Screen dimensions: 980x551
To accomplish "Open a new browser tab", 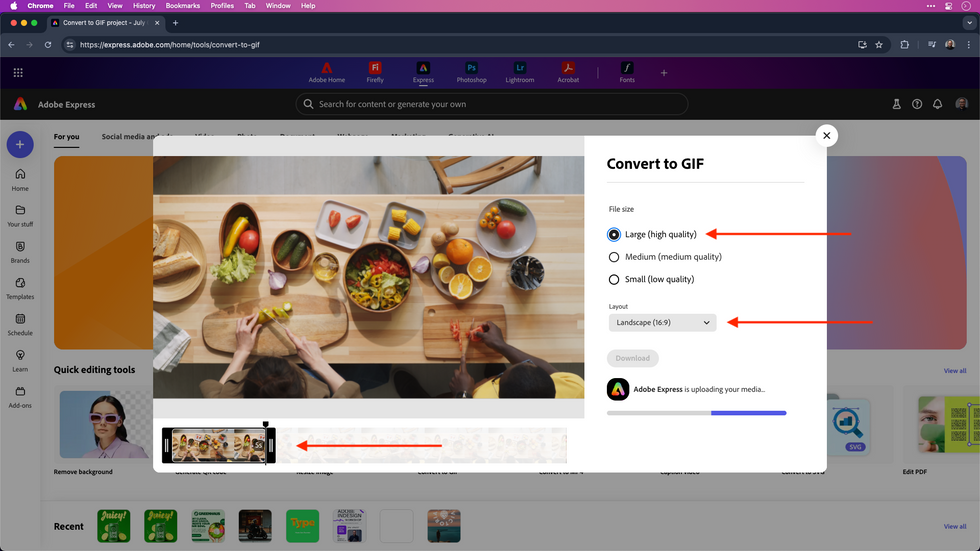I will 176,22.
